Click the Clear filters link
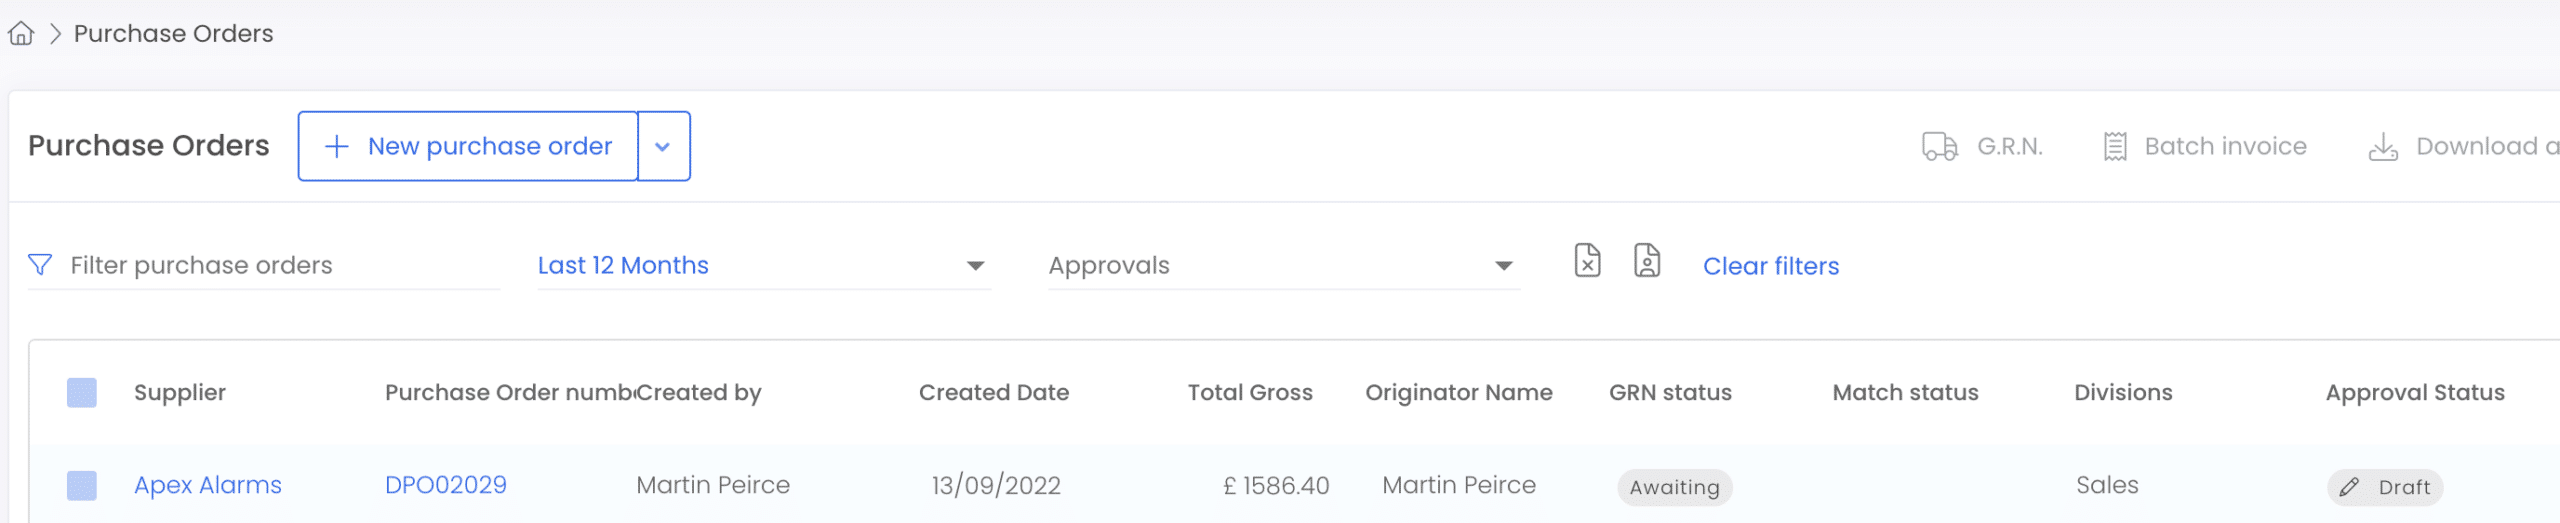This screenshot has height=523, width=2560. [x=1771, y=266]
